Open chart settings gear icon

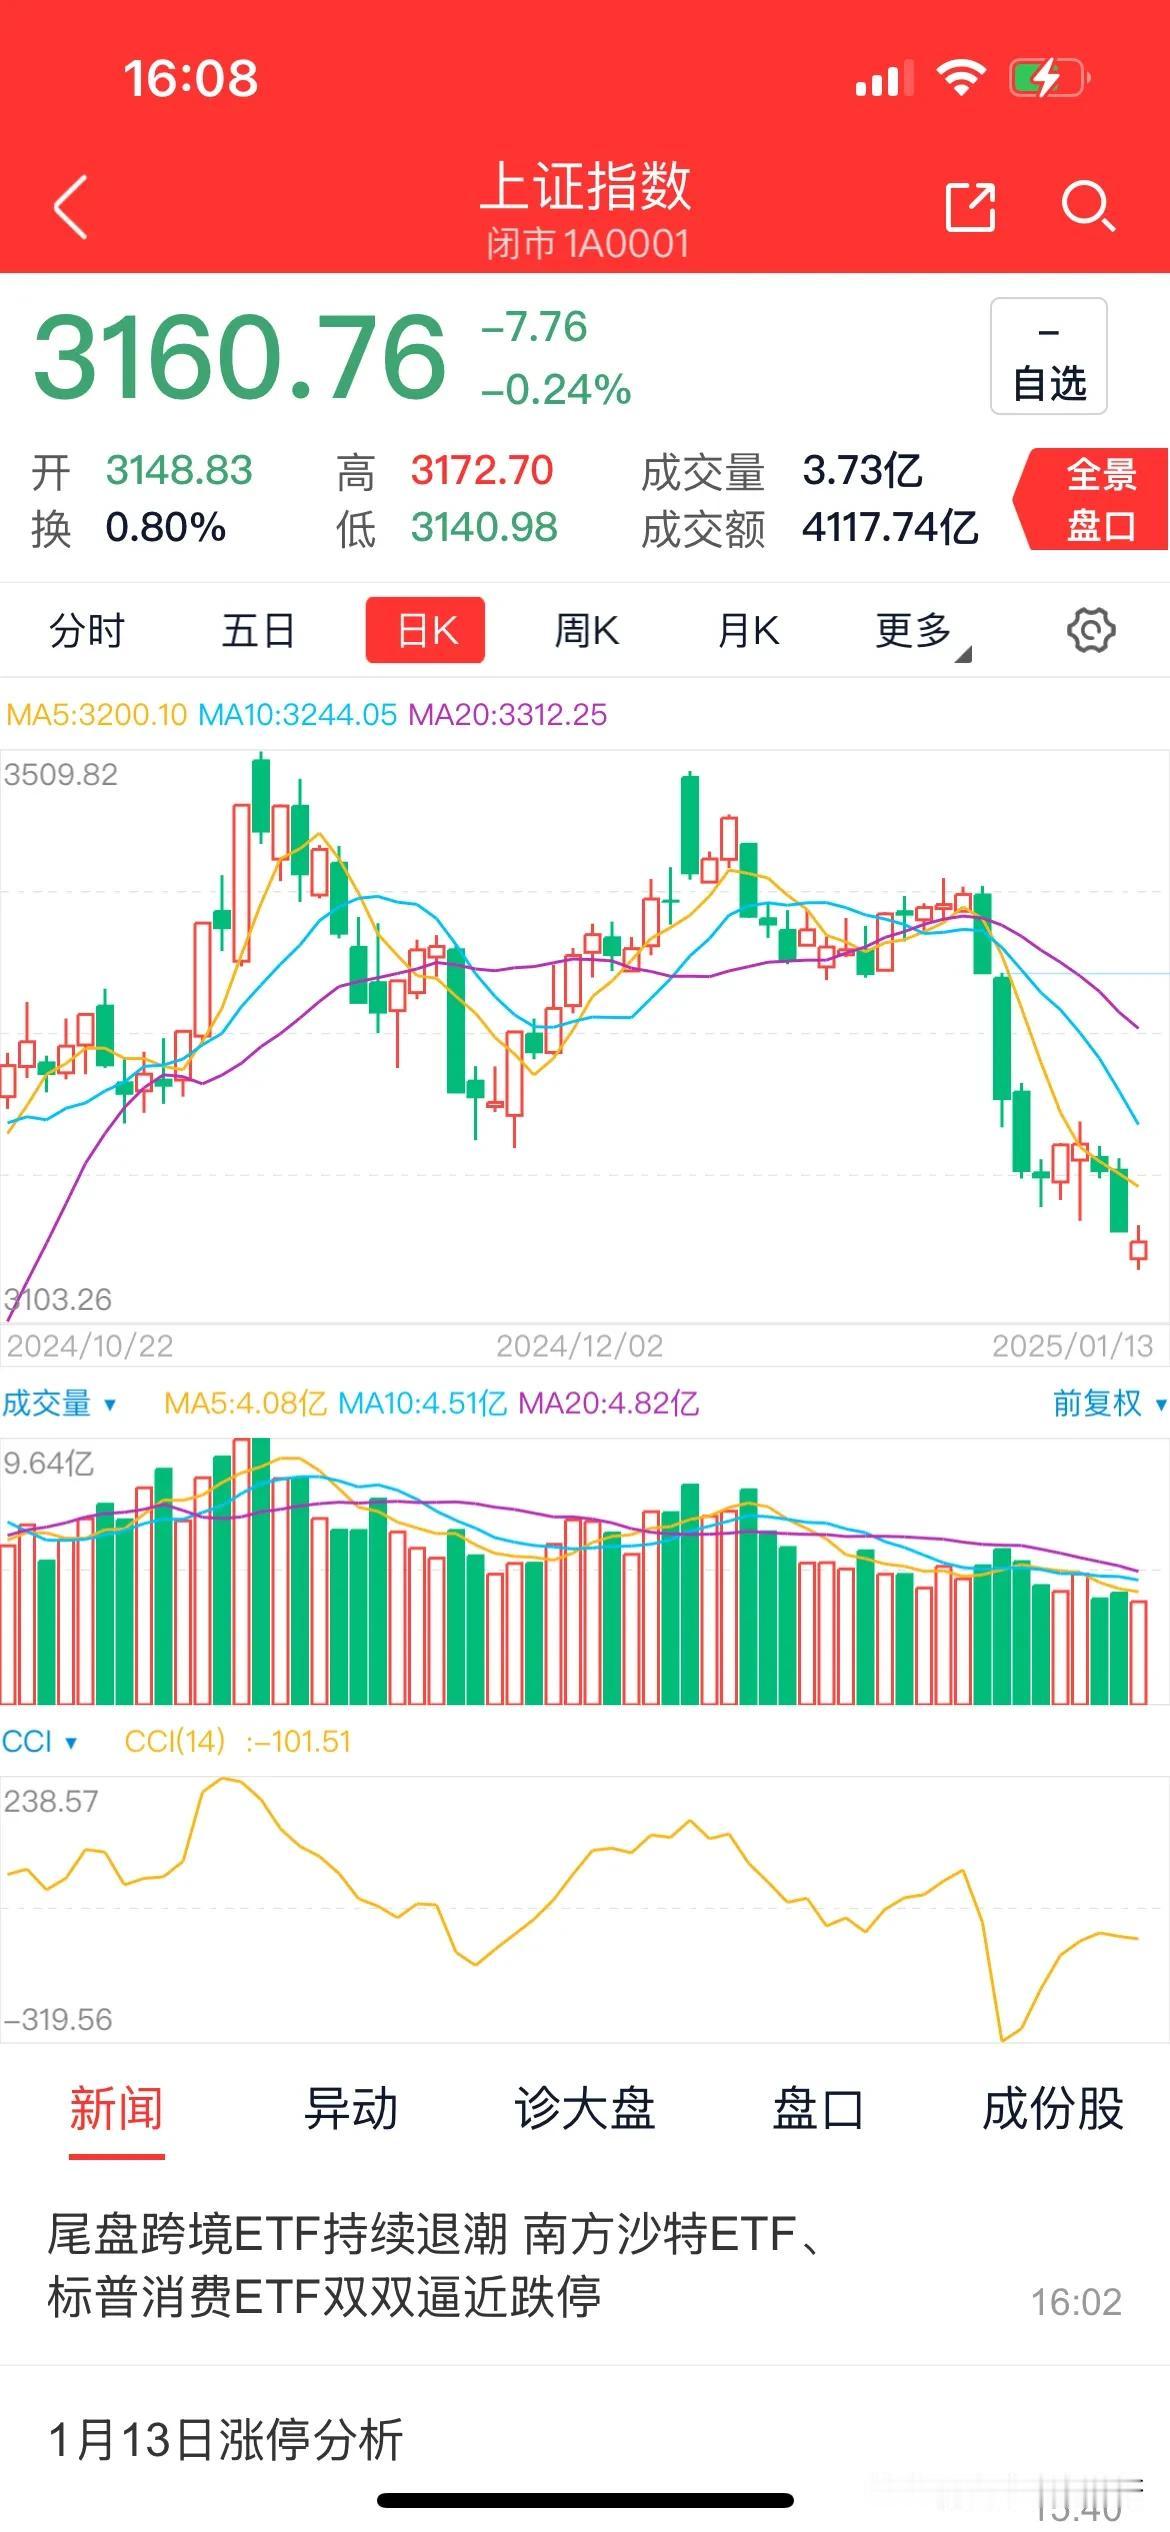tap(1091, 631)
